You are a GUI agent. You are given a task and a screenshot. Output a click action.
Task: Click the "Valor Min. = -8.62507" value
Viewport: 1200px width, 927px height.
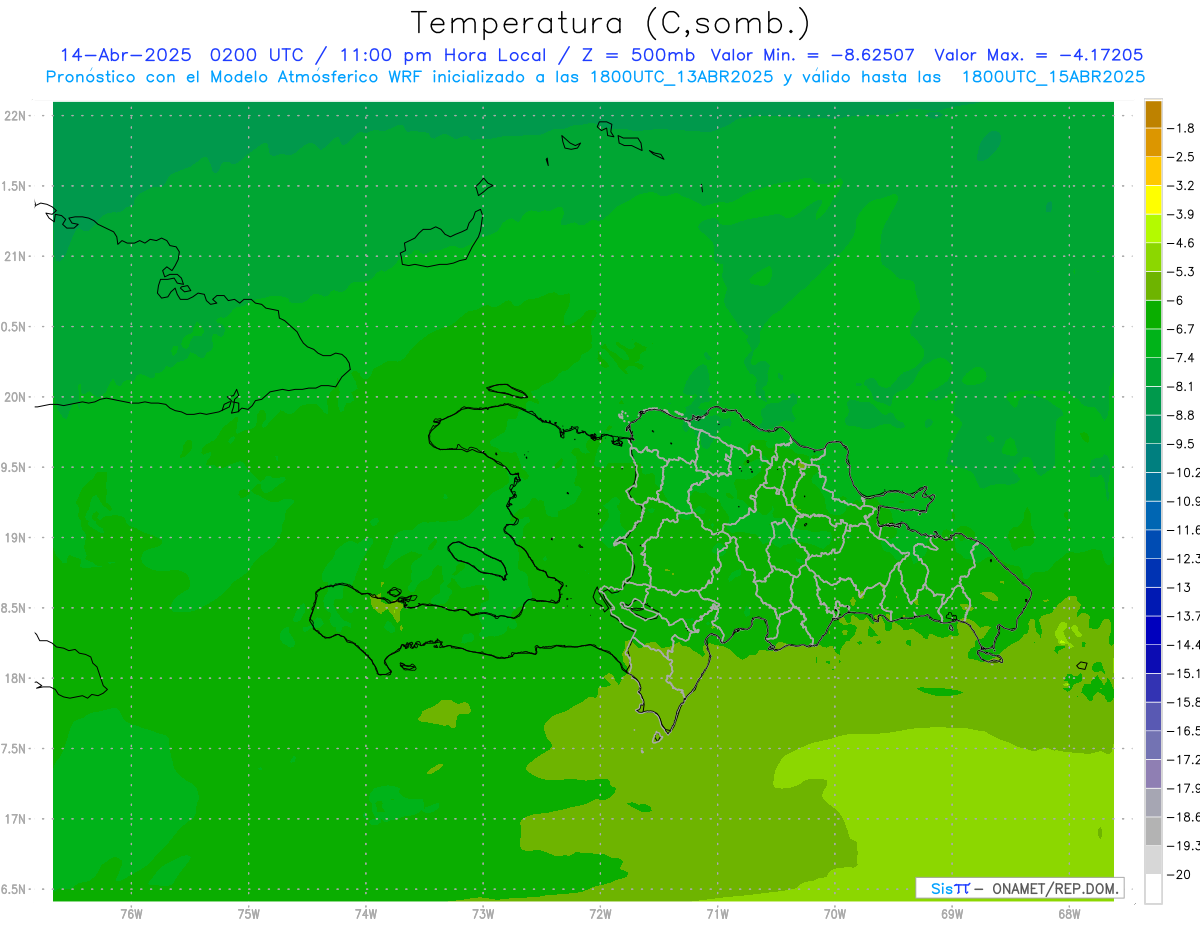812,56
